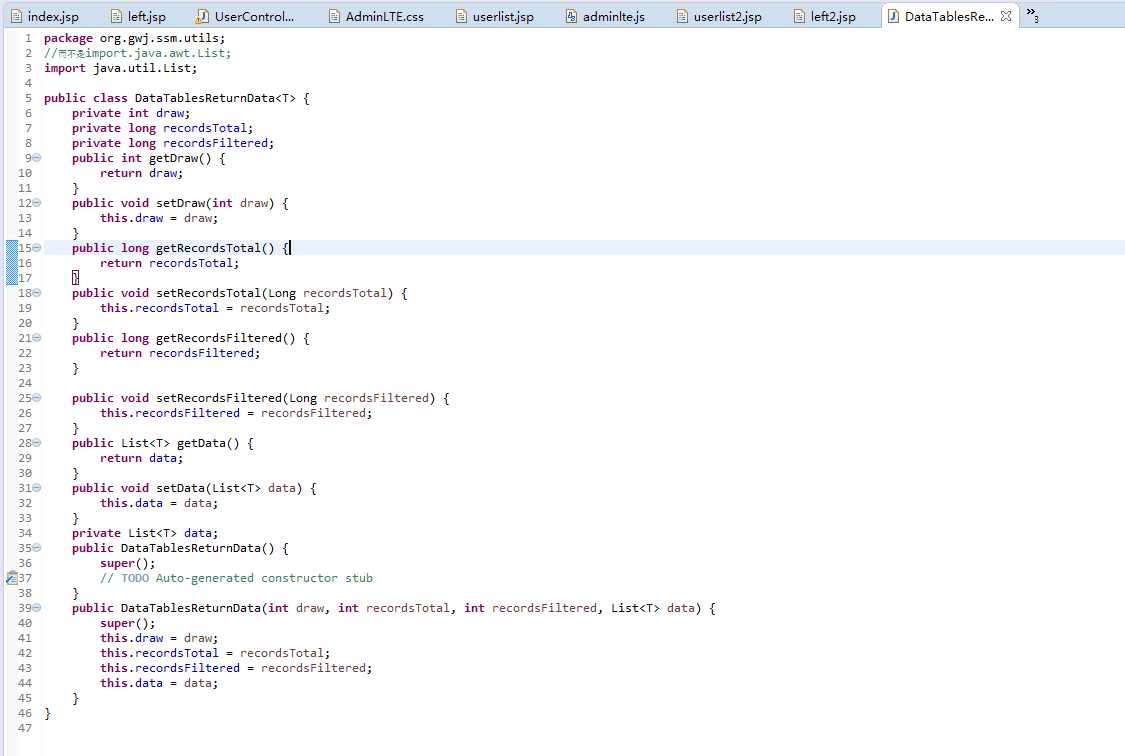
Task: Open the adminlte.js tab
Action: 606,16
